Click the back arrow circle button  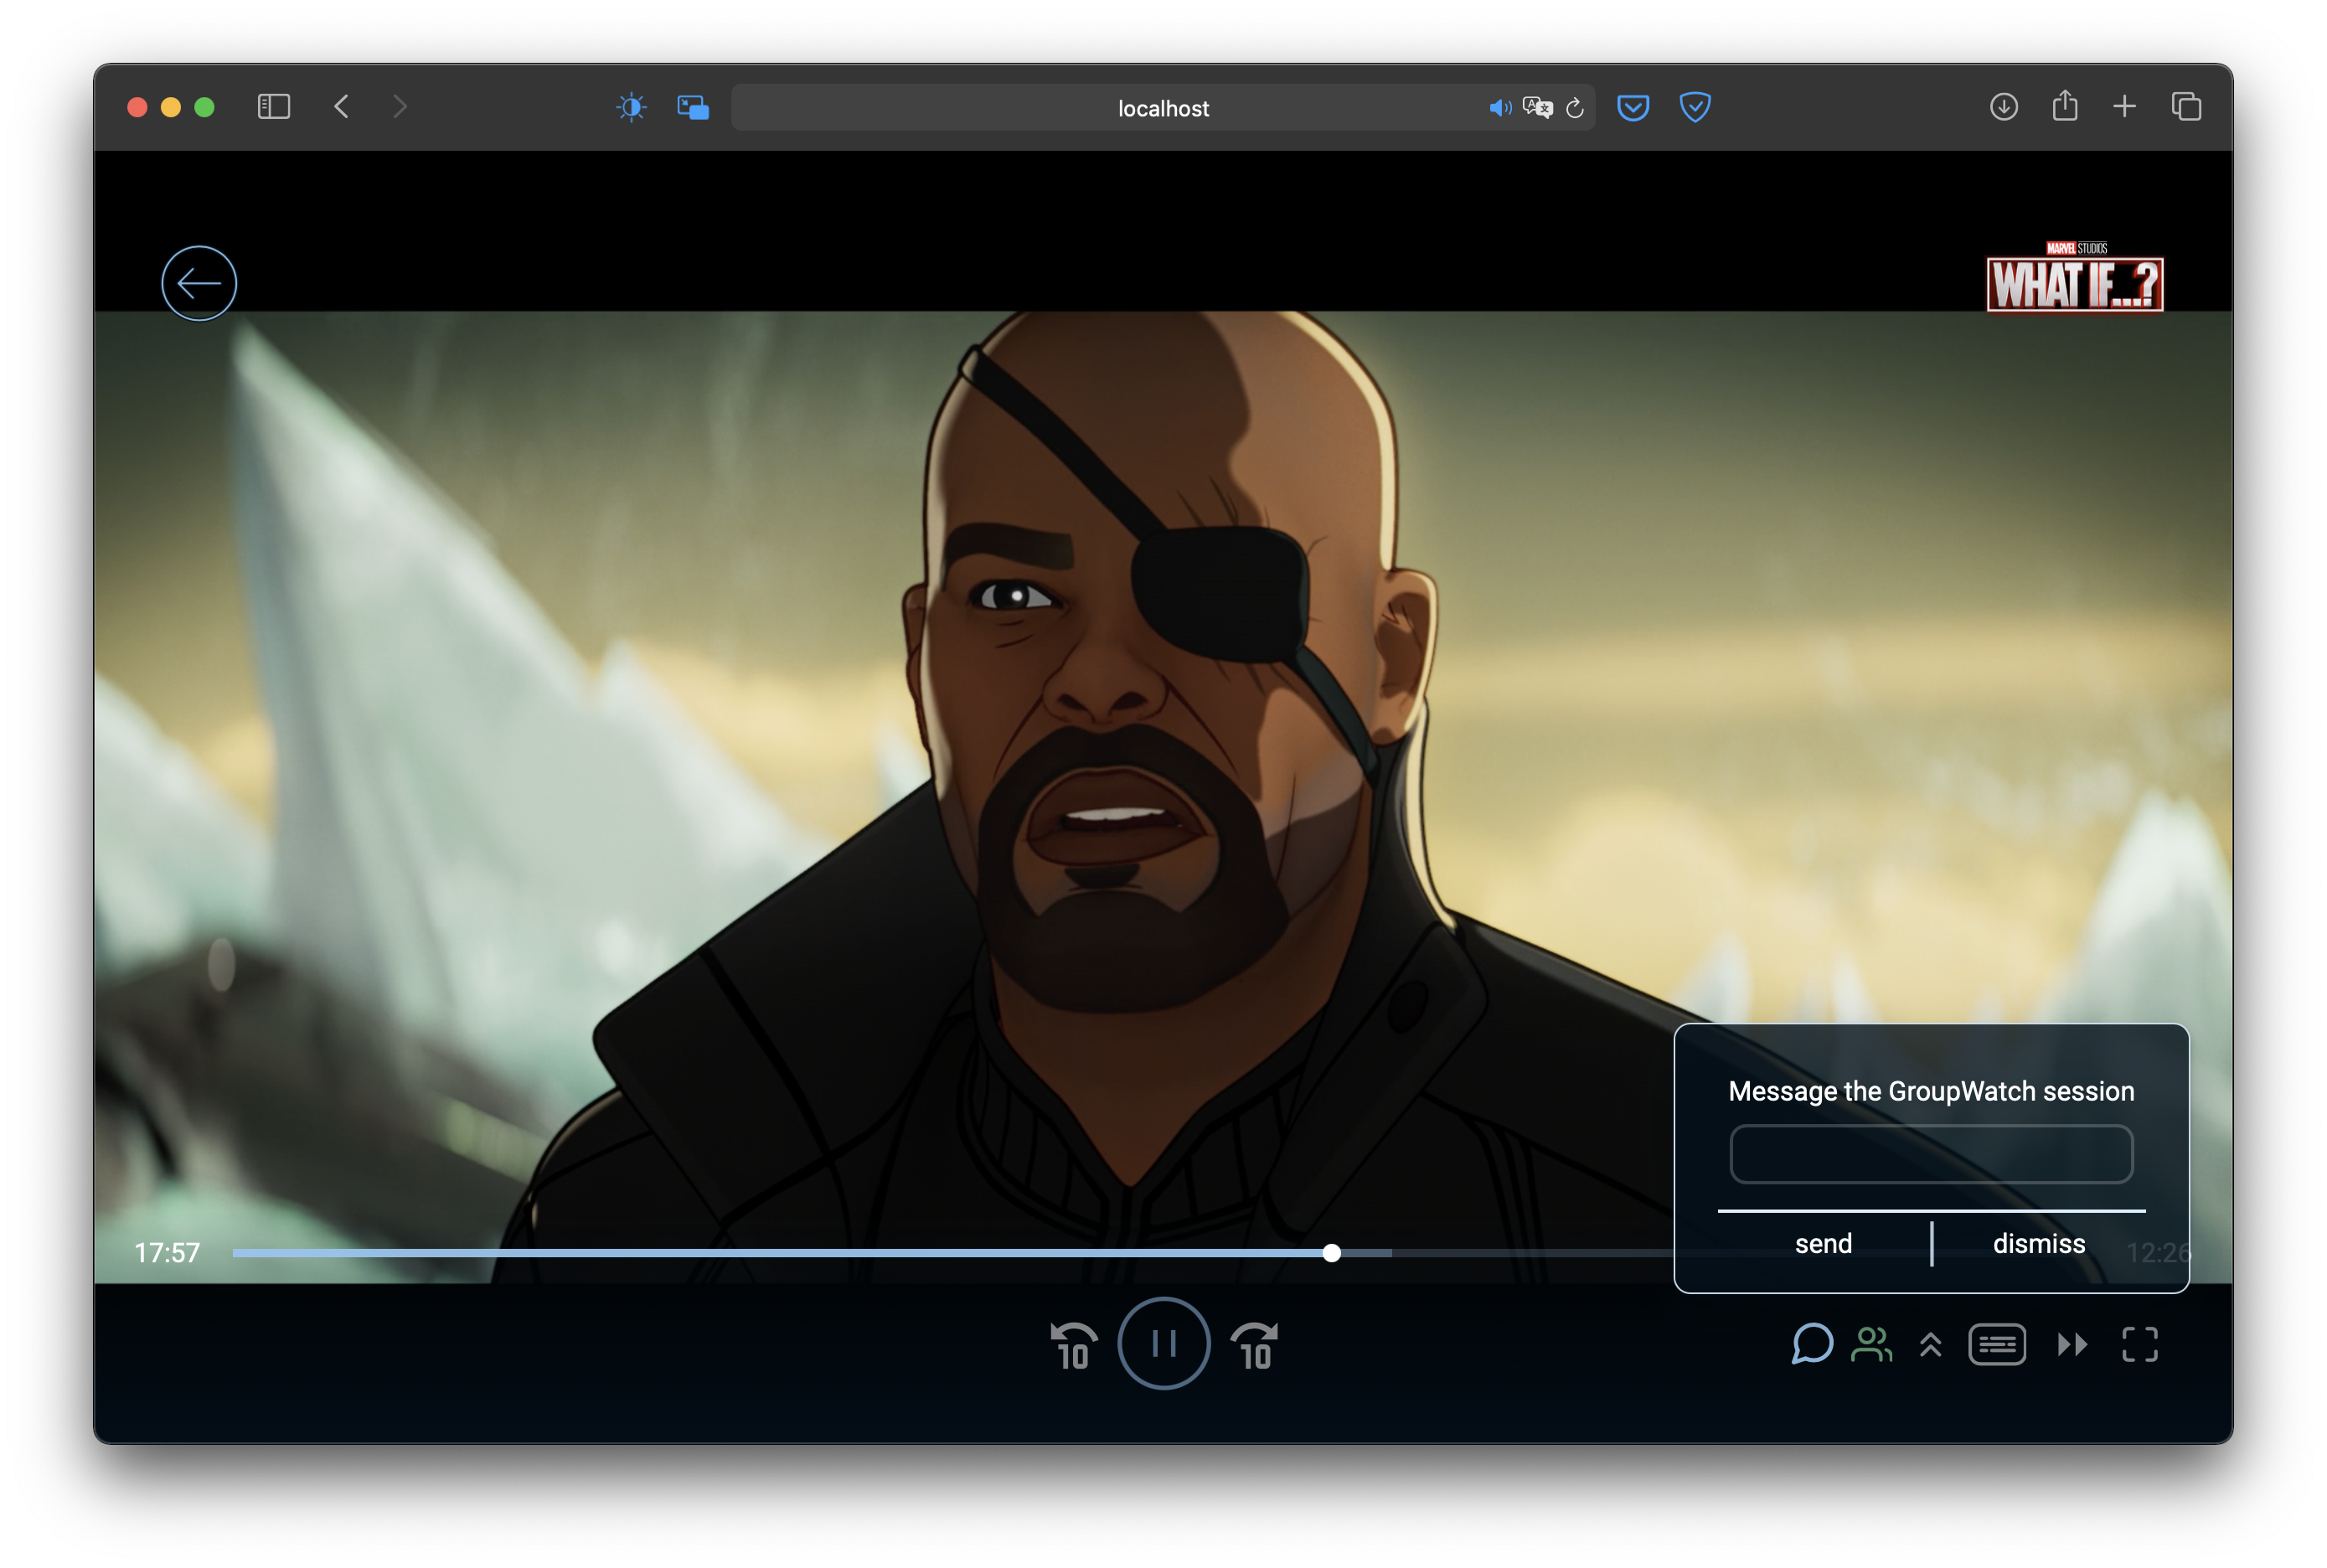point(199,283)
